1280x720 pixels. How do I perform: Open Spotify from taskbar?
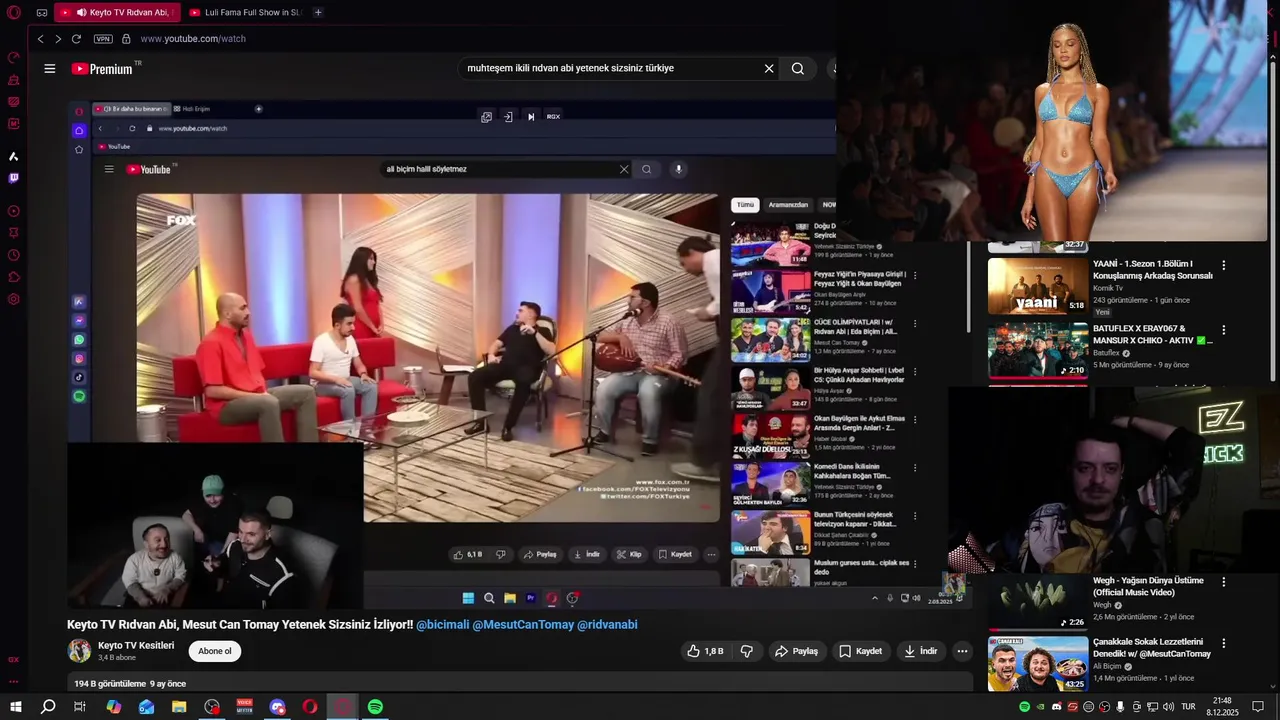point(375,707)
